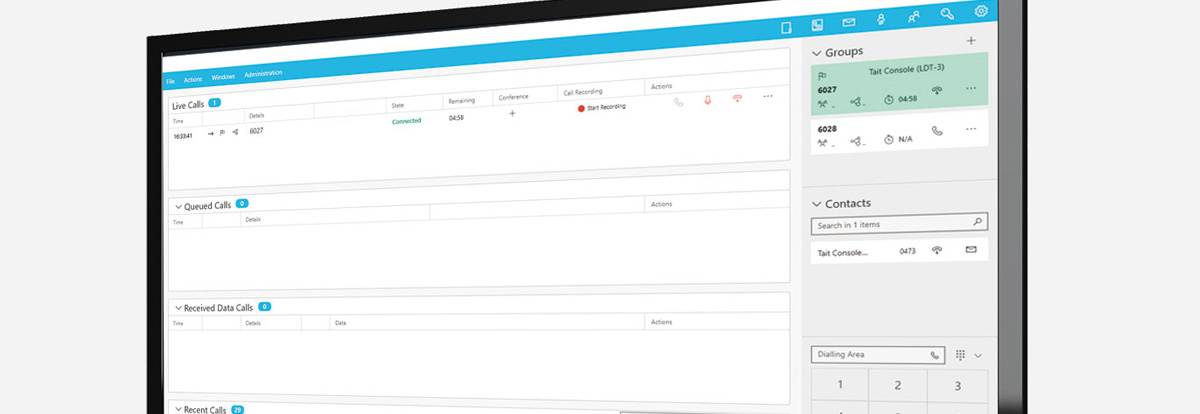The width and height of the screenshot is (1200, 414).
Task: Click the Dialling Area input field
Action: coord(870,355)
